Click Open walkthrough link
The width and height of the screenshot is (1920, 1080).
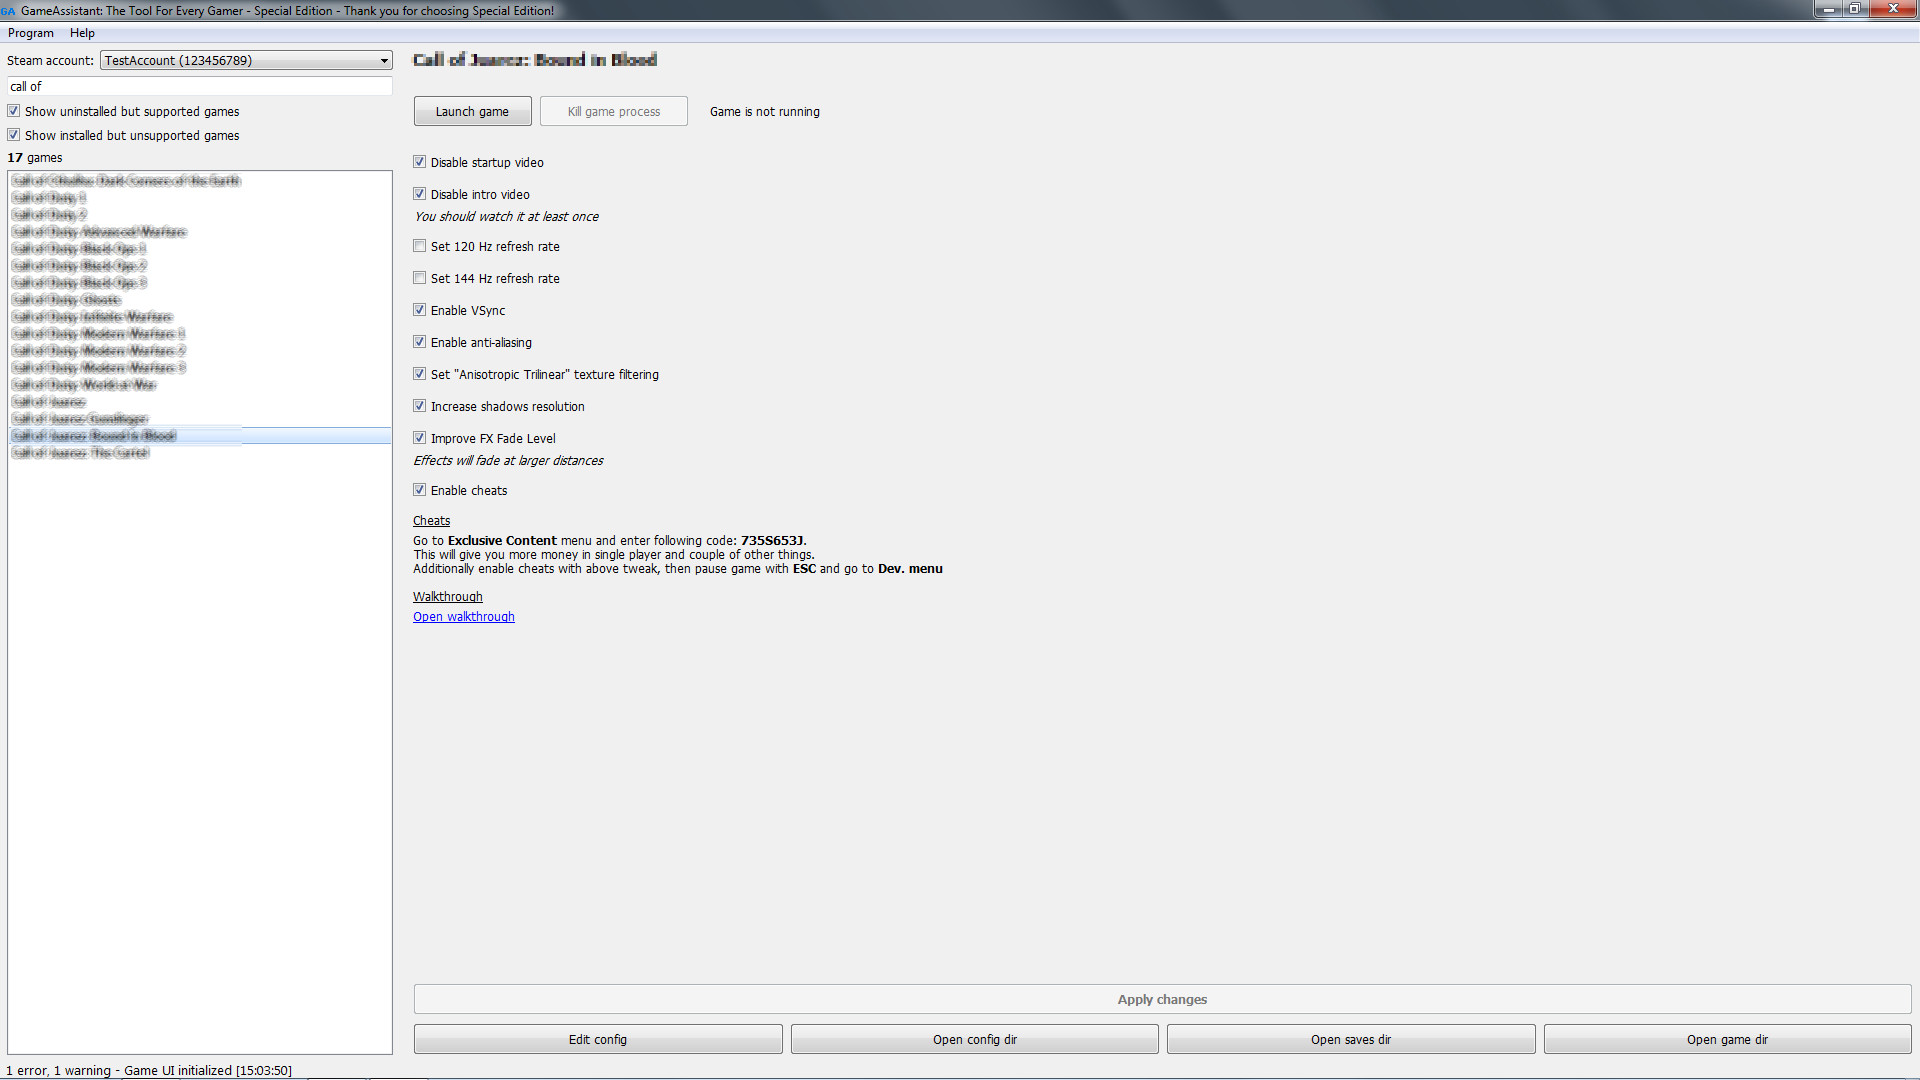(x=464, y=616)
